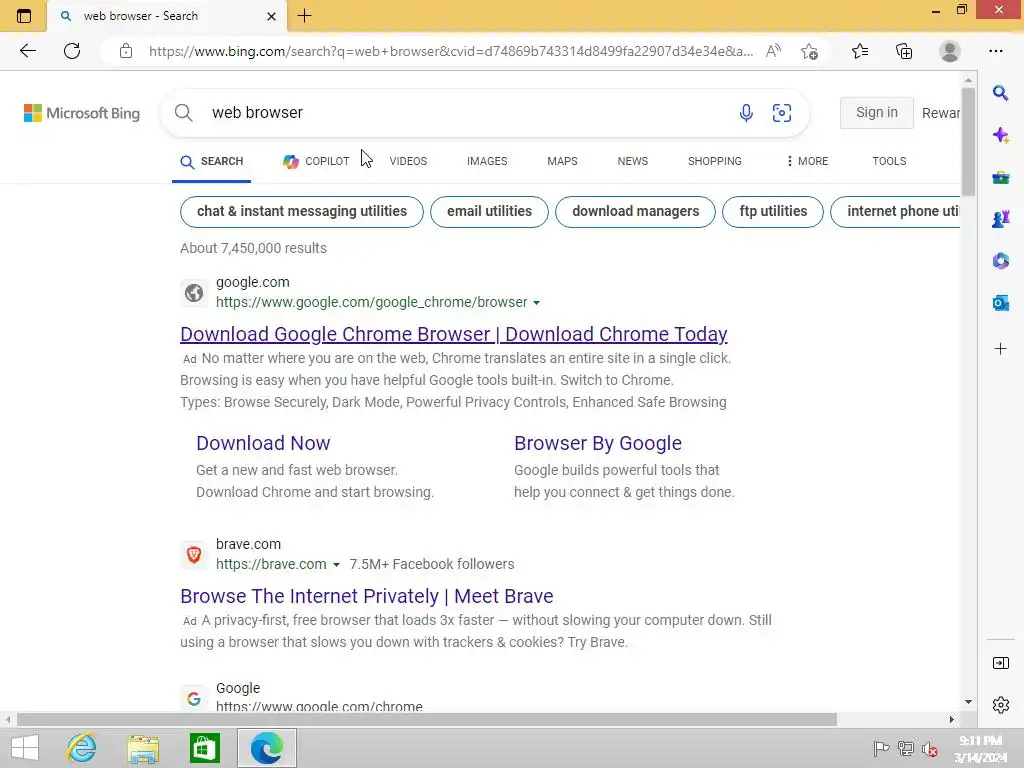1024x768 pixels.
Task: Click the Microsoft Edge taskbar icon
Action: point(266,748)
